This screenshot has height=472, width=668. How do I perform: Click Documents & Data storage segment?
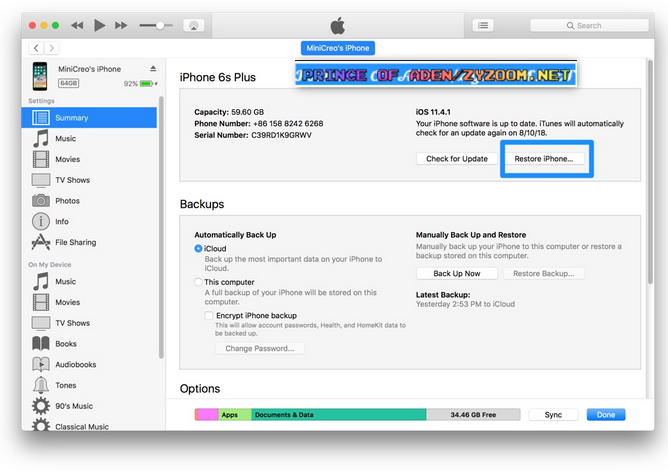339,414
